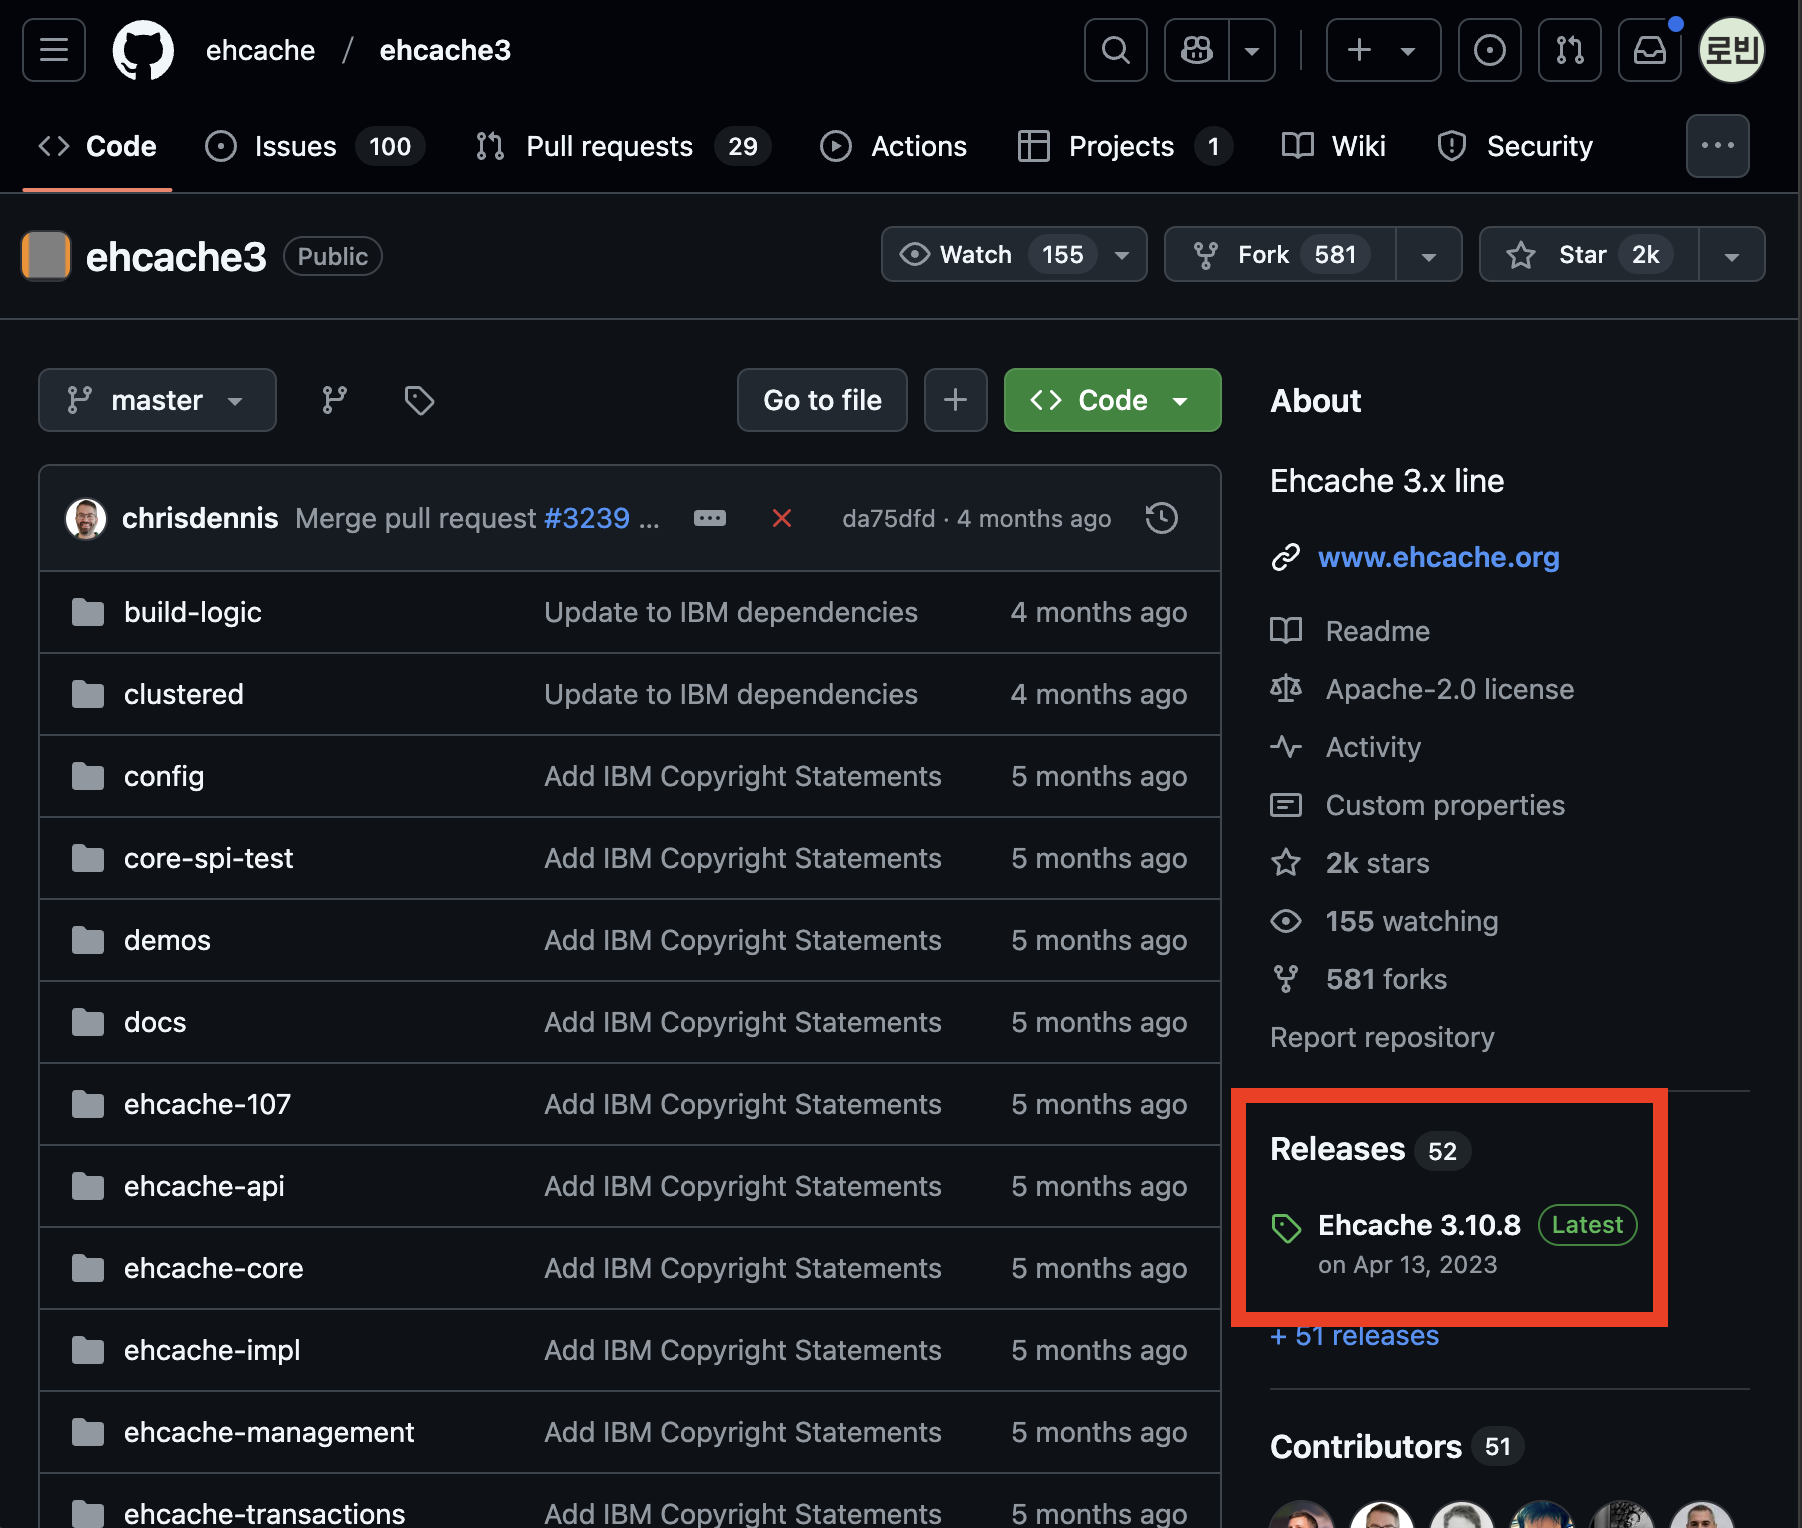Fork the ehcache3 repository
This screenshot has width=1802, height=1528.
click(x=1280, y=255)
